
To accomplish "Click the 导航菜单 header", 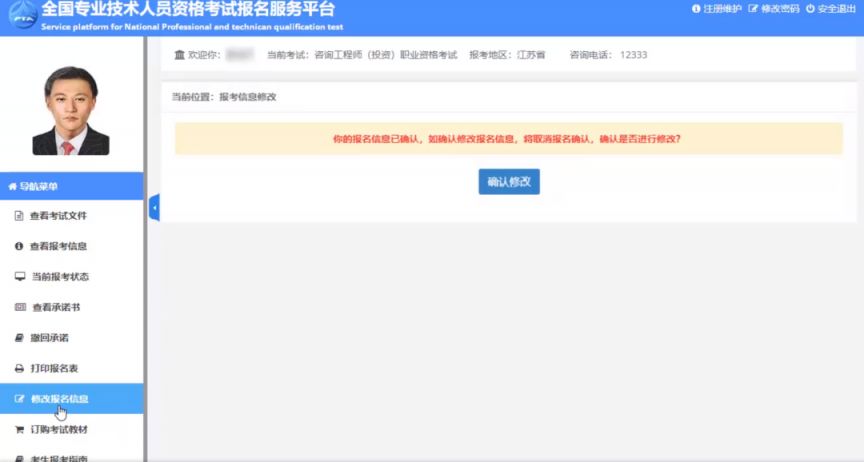I will coord(72,186).
